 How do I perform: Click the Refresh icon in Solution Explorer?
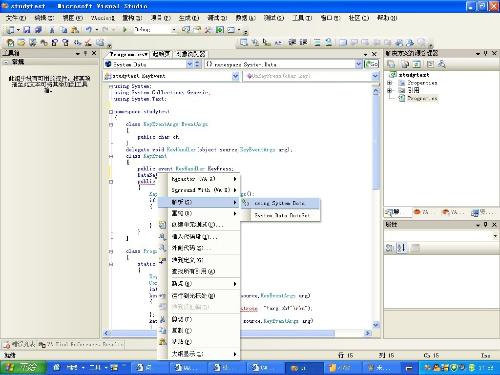tap(417, 64)
